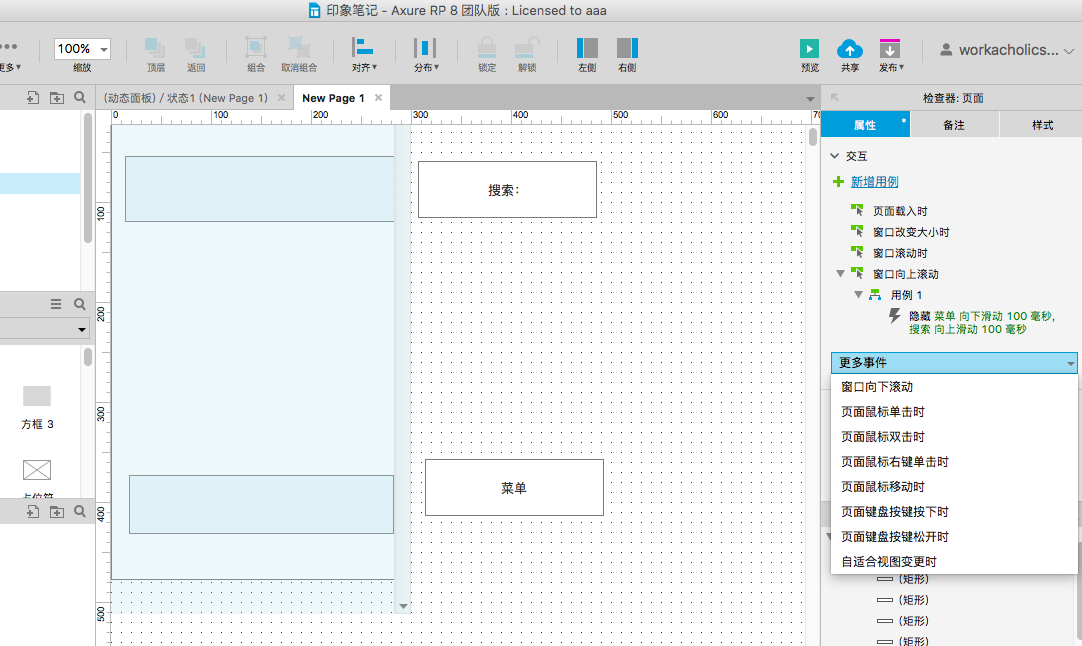Image resolution: width=1082 pixels, height=646 pixels.
Task: Switch to the 备注 tab
Action: click(953, 125)
